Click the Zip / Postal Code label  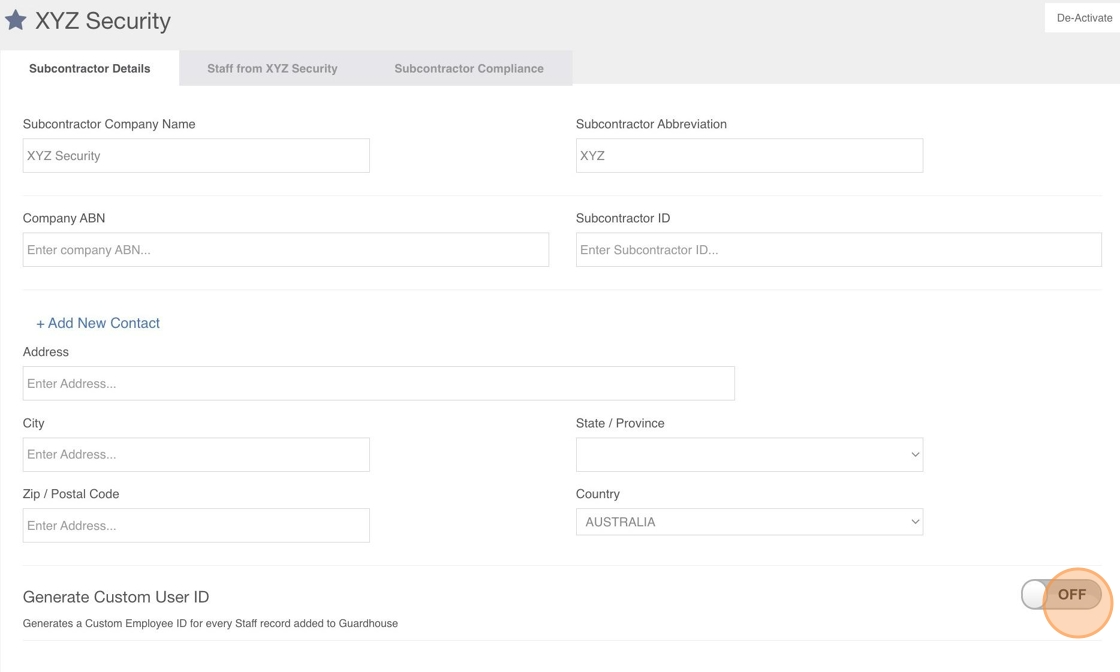(71, 494)
